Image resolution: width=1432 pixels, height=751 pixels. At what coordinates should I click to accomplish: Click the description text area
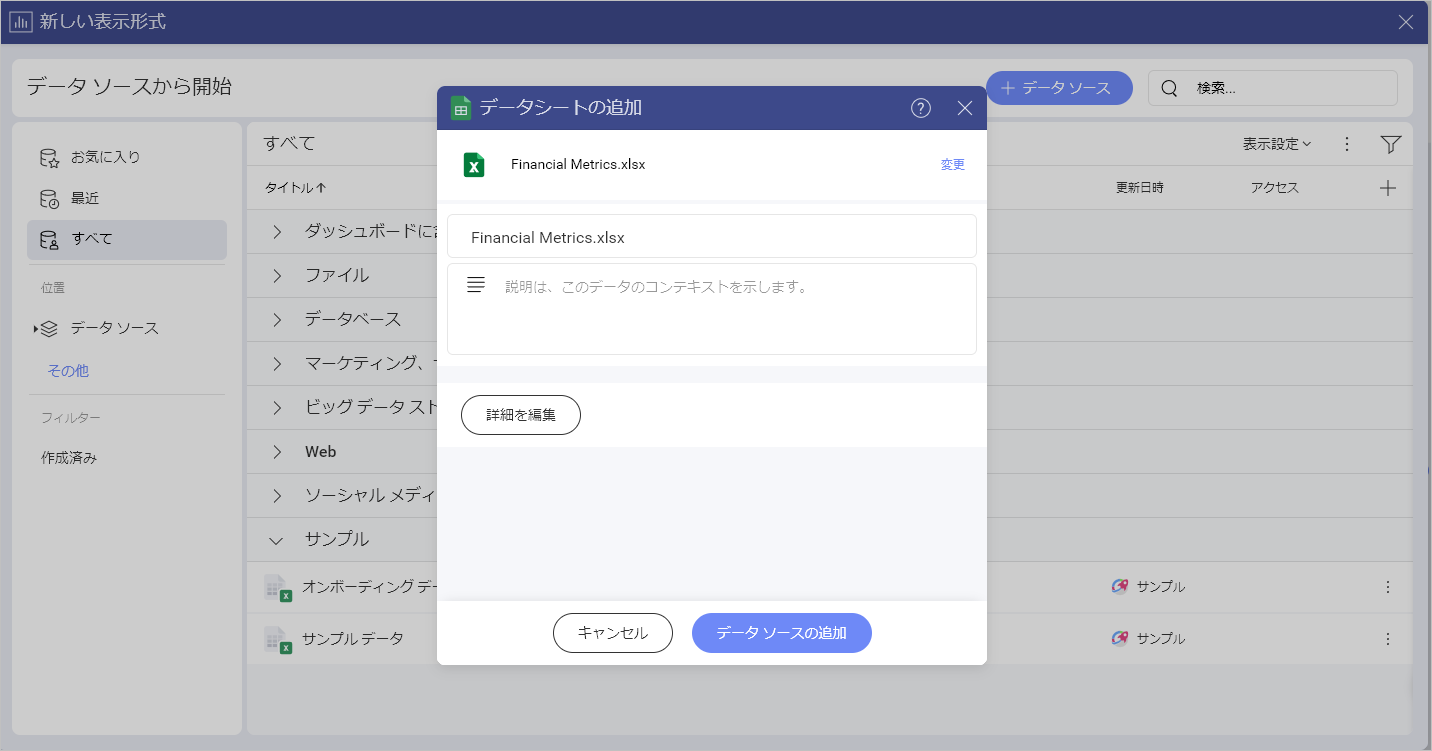(x=712, y=309)
